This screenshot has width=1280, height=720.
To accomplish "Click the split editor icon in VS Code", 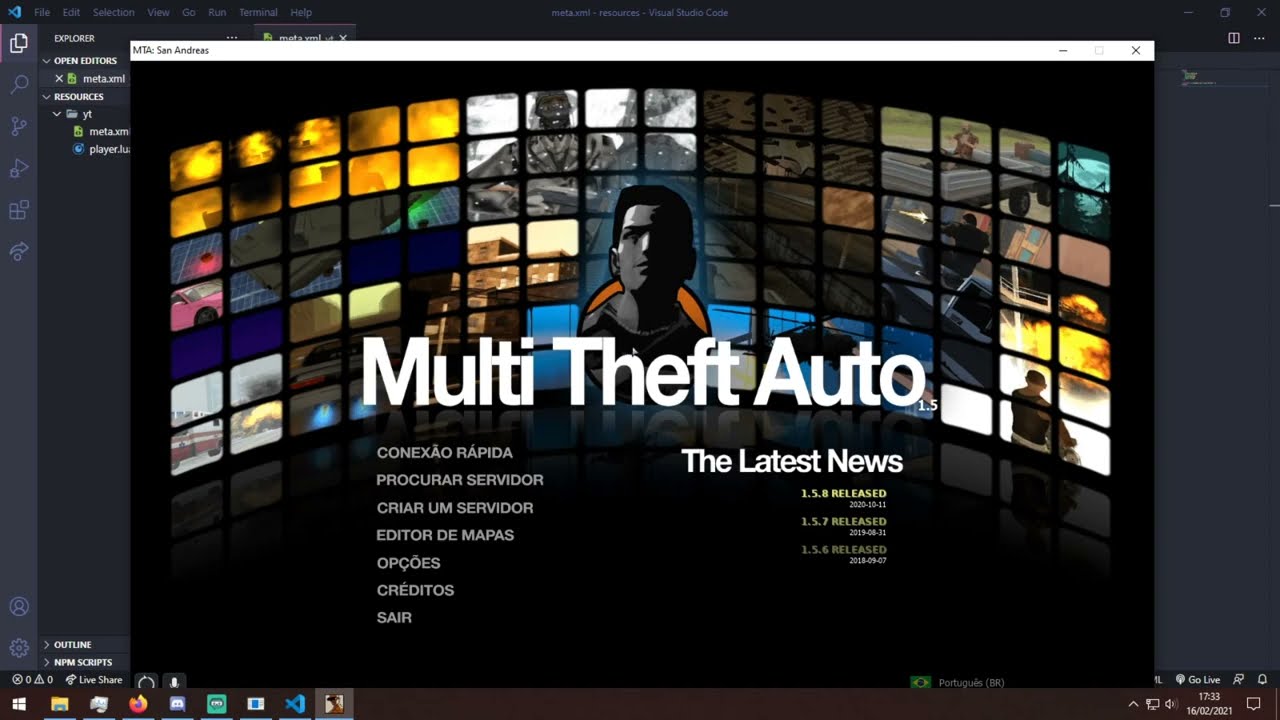I will pos(1234,38).
